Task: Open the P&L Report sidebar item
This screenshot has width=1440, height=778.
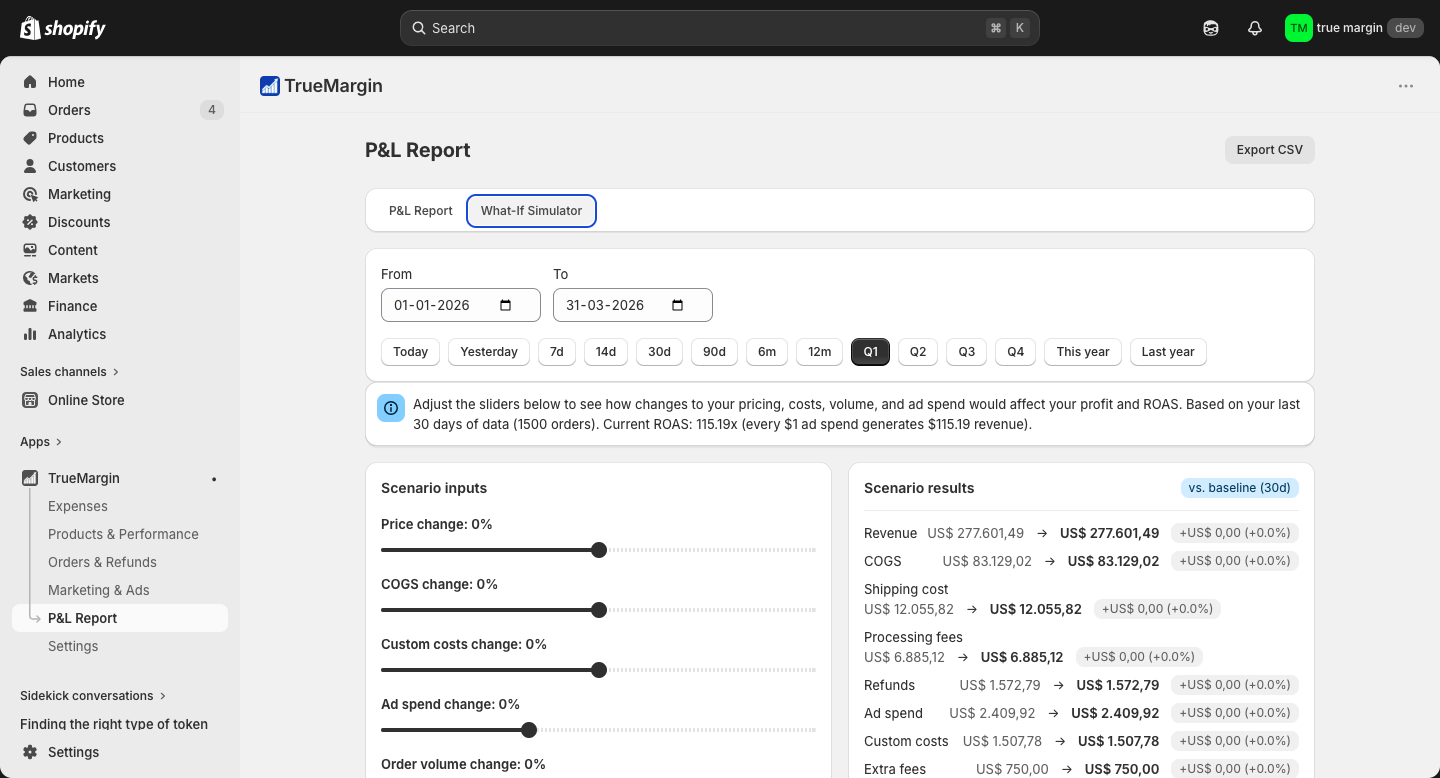Action: (x=120, y=618)
